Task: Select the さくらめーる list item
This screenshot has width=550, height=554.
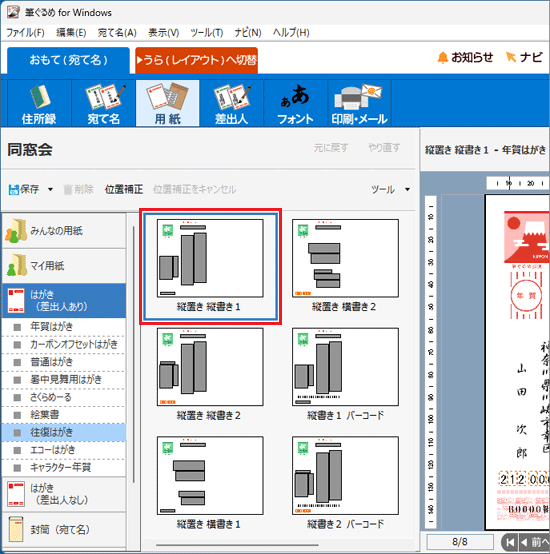Action: [x=64, y=397]
